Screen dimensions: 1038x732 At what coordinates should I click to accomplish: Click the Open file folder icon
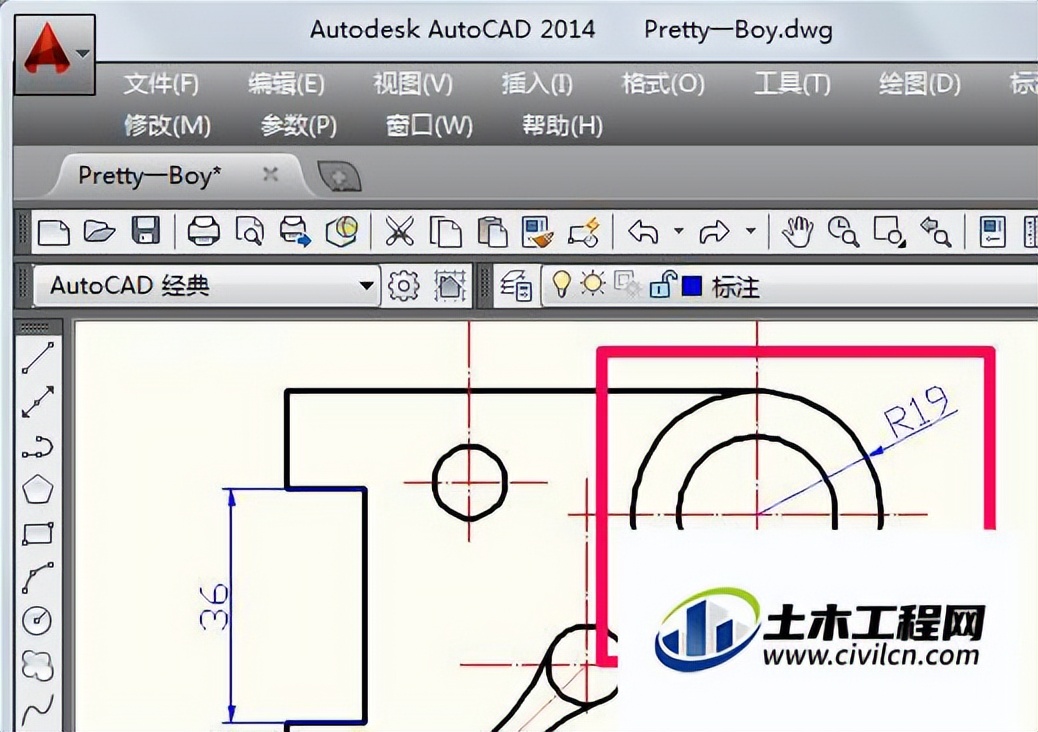pos(99,232)
